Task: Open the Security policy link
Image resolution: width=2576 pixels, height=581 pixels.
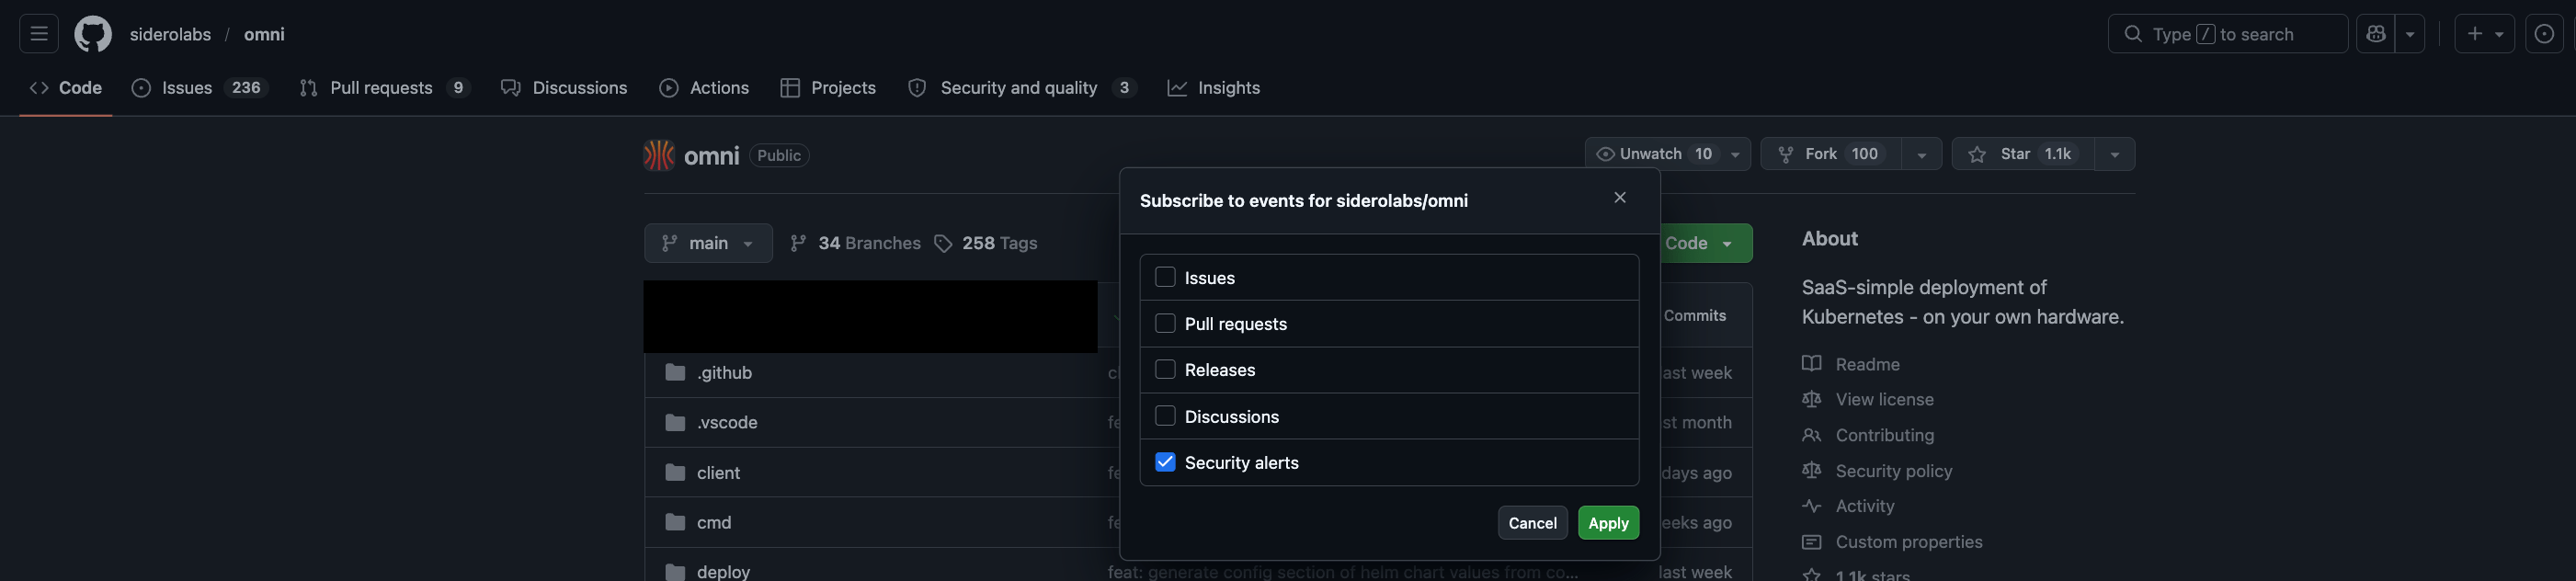Action: coord(1893,471)
